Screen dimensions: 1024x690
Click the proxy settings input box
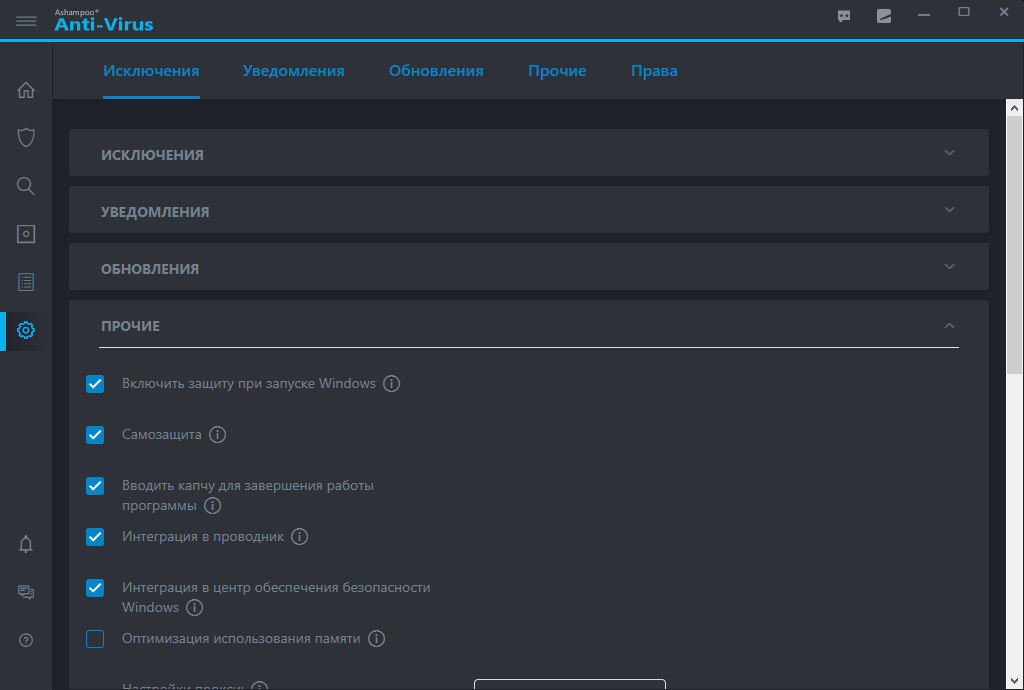569,684
